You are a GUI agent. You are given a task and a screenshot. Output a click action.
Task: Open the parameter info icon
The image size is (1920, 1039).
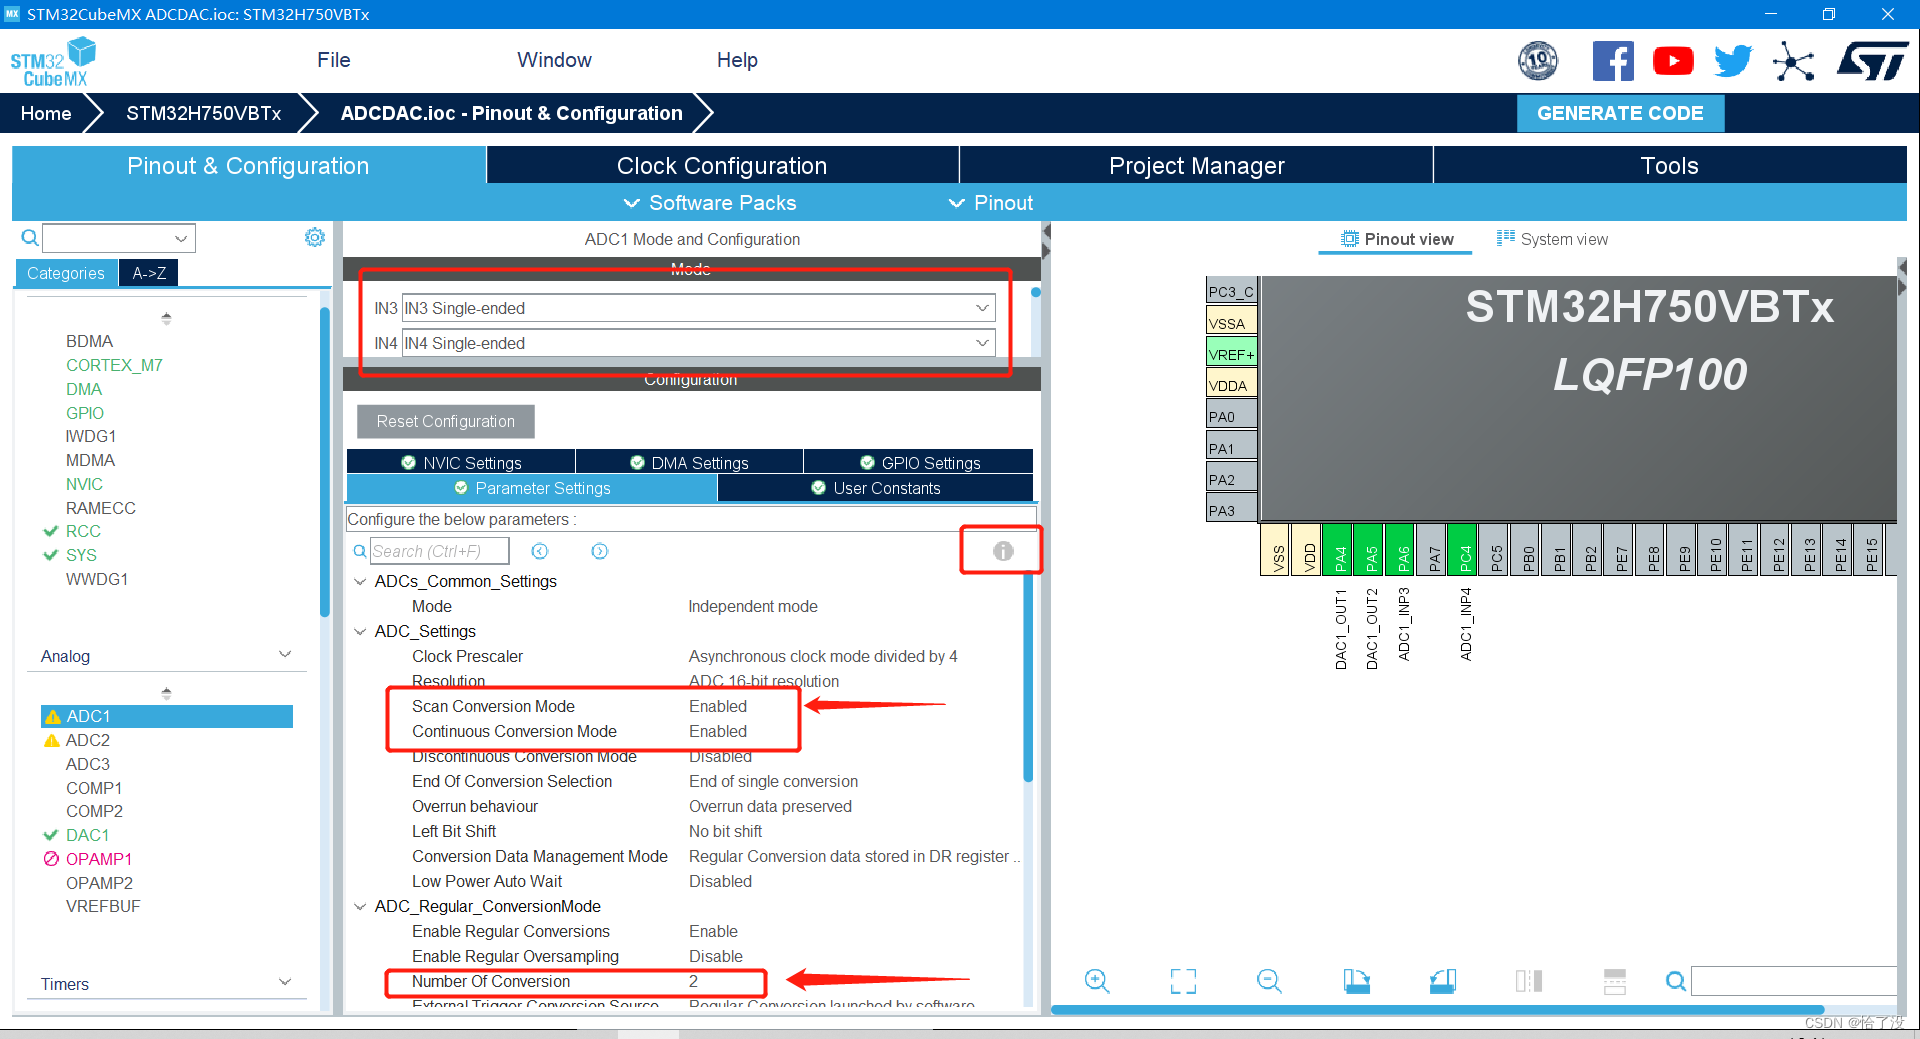click(x=1003, y=551)
